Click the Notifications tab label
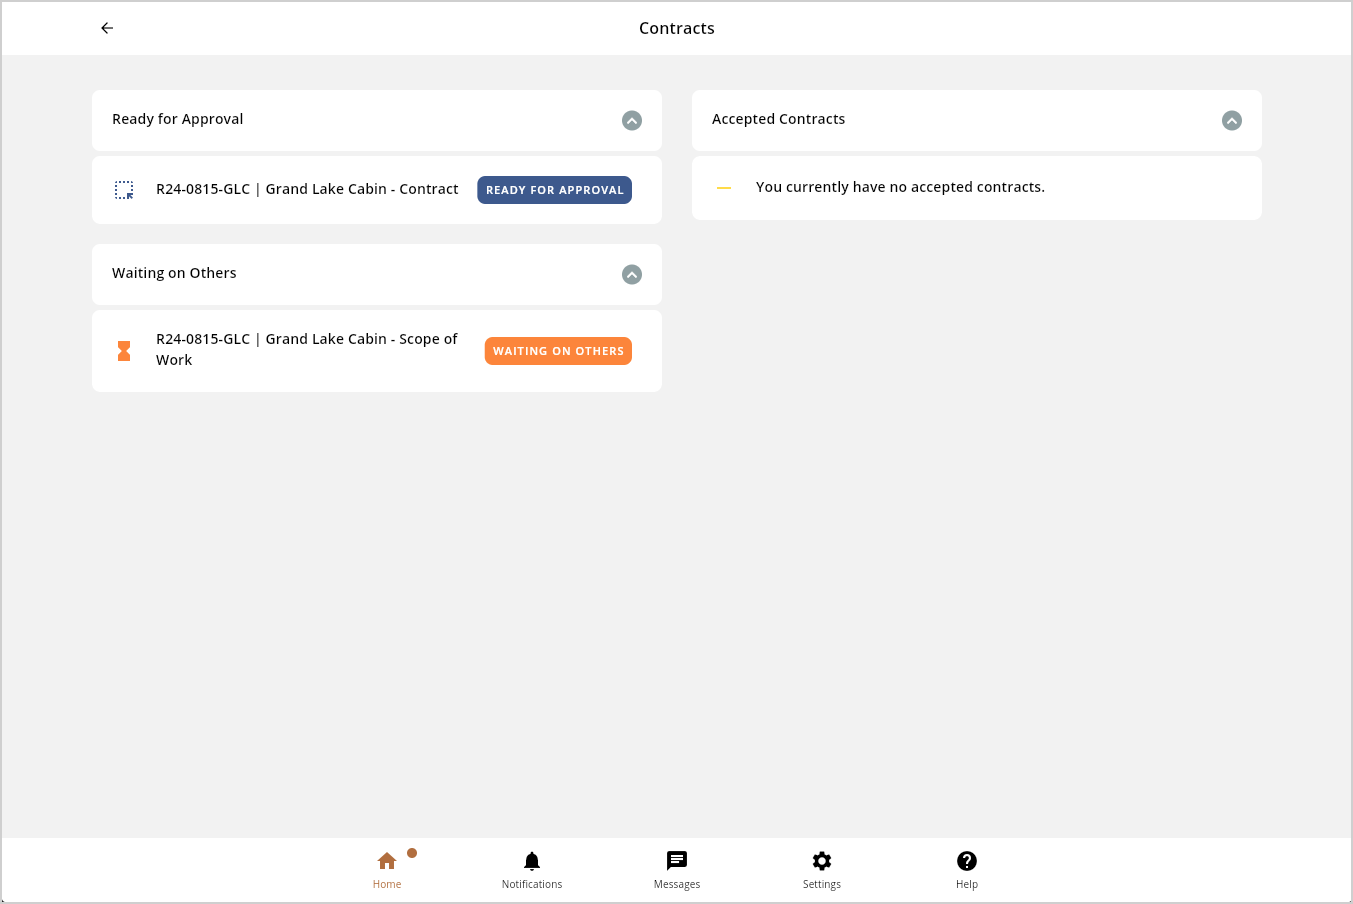The image size is (1353, 904). (x=532, y=885)
